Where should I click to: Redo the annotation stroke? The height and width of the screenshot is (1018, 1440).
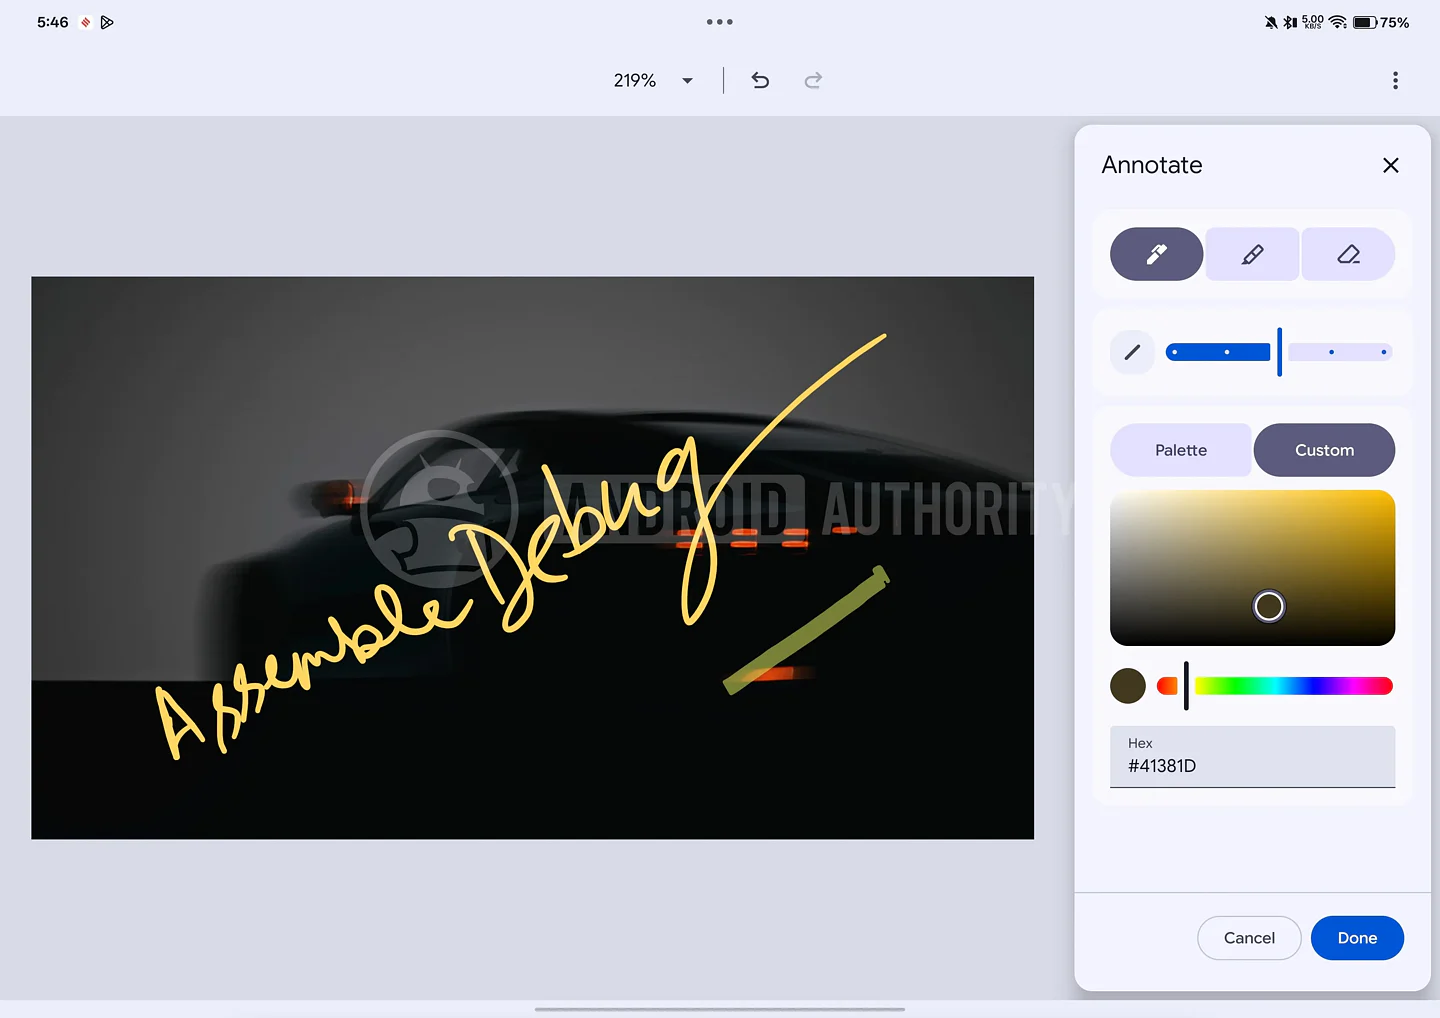[x=813, y=80]
